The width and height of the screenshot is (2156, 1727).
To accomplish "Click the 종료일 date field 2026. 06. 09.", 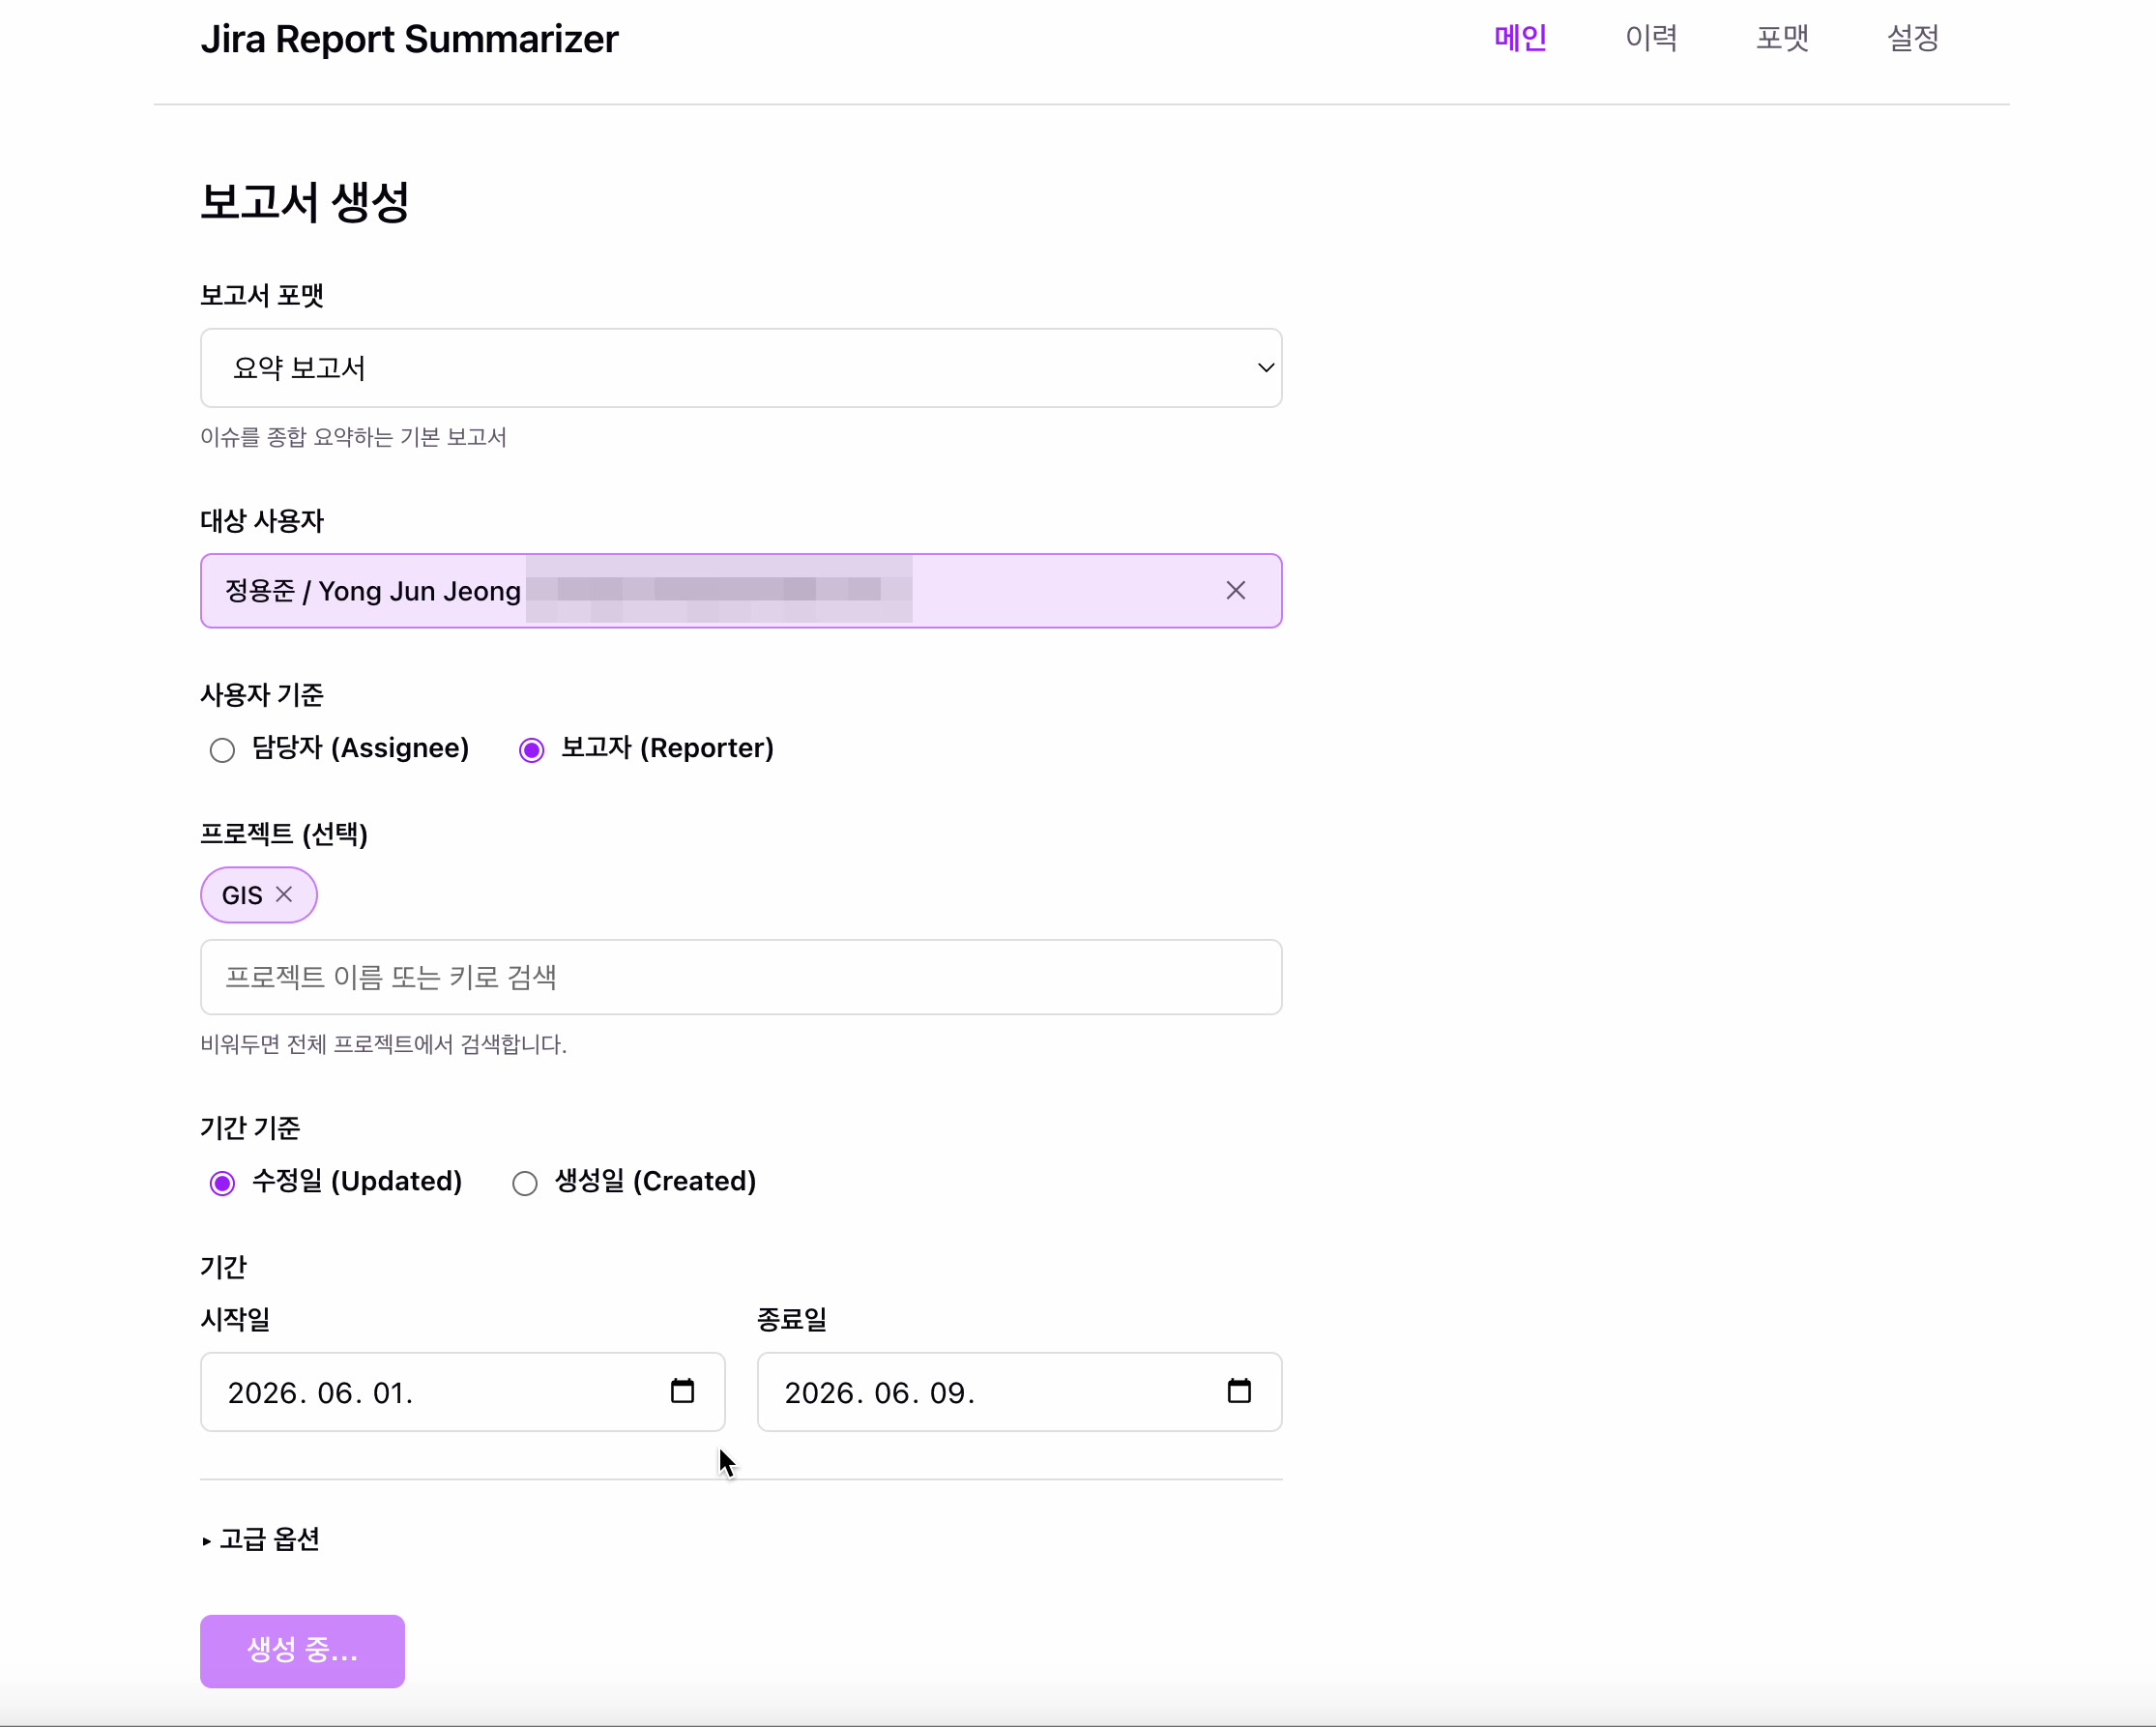I will [x=1019, y=1392].
